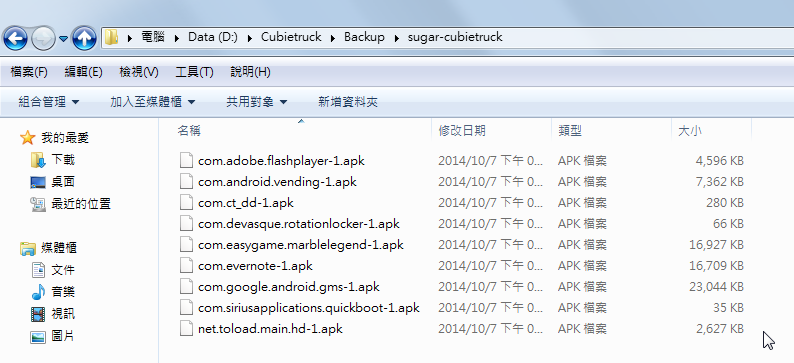
Task: Click the 文件 document icon
Action: 38,270
